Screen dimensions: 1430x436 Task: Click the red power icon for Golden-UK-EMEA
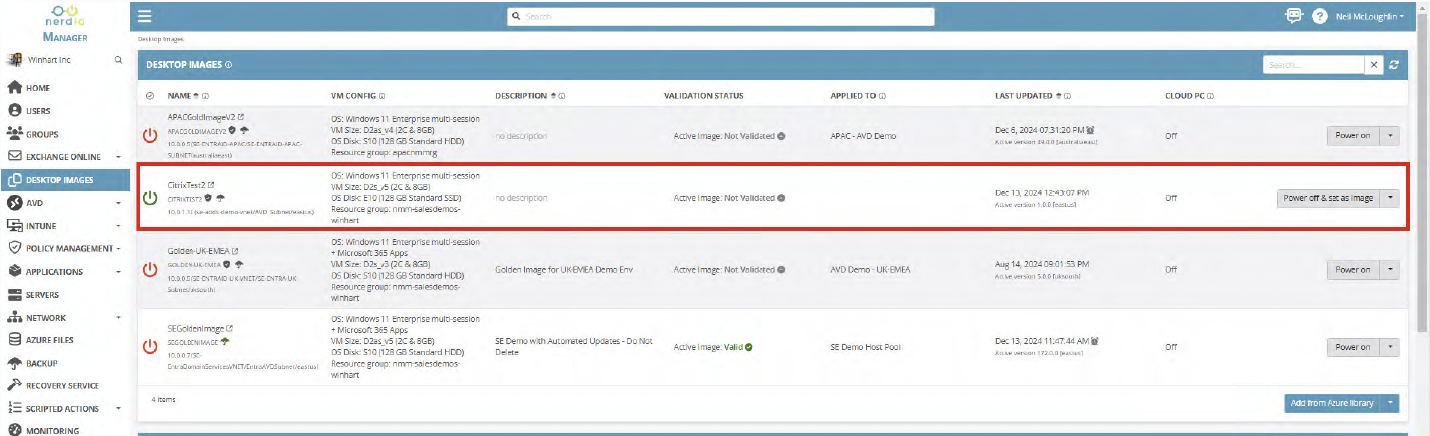pyautogui.click(x=150, y=269)
